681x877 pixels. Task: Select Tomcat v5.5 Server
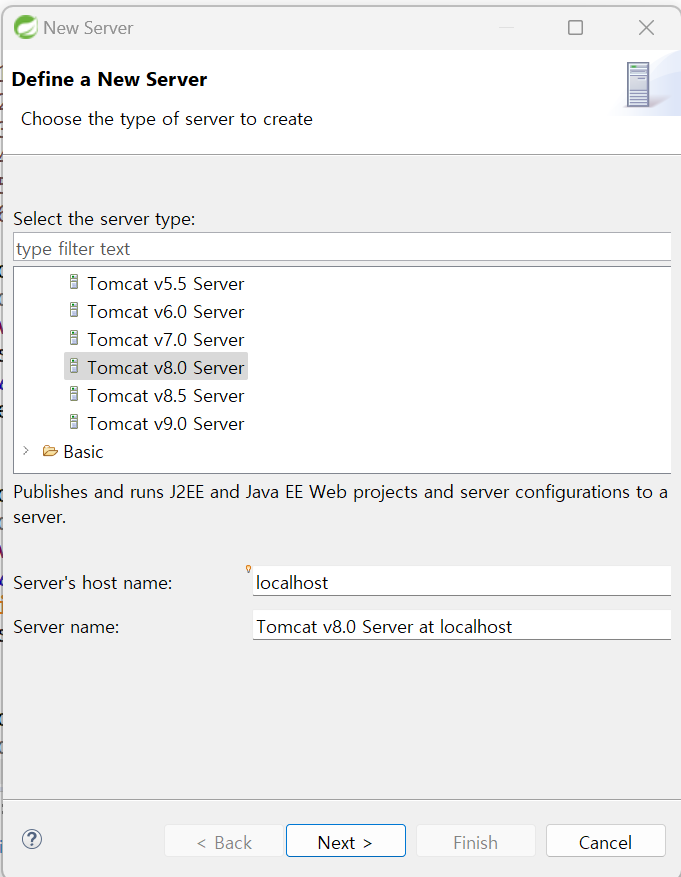coord(165,284)
